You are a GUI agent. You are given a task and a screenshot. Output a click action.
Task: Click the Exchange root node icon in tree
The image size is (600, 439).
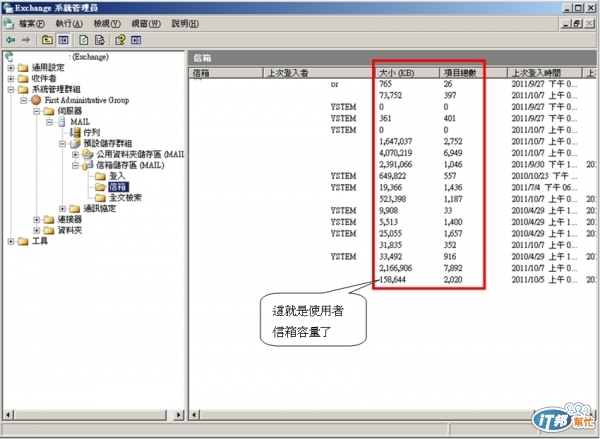click(x=9, y=57)
